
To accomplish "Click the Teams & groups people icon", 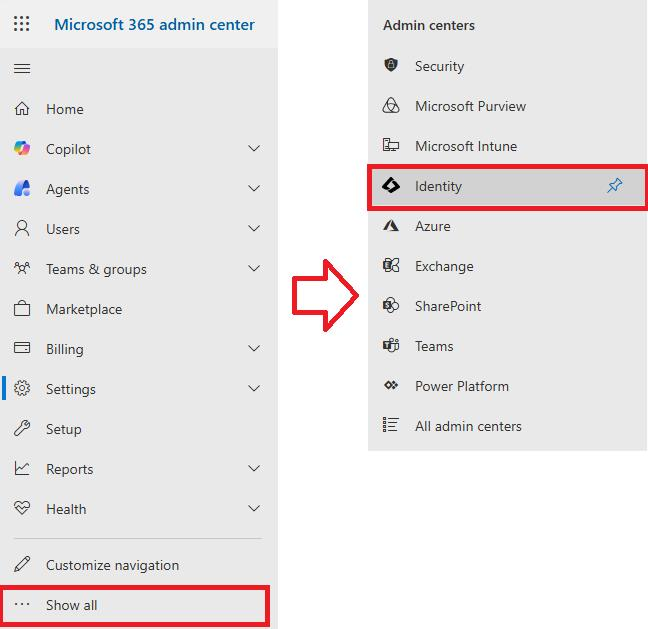I will [22, 268].
